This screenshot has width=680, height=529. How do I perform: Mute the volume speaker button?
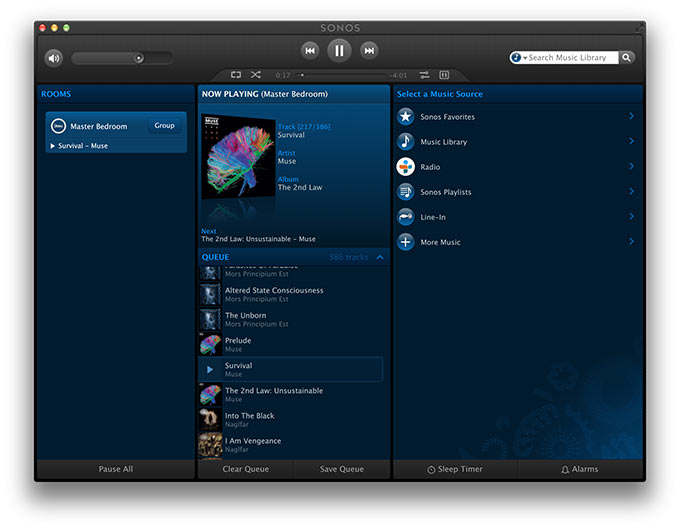(x=54, y=58)
